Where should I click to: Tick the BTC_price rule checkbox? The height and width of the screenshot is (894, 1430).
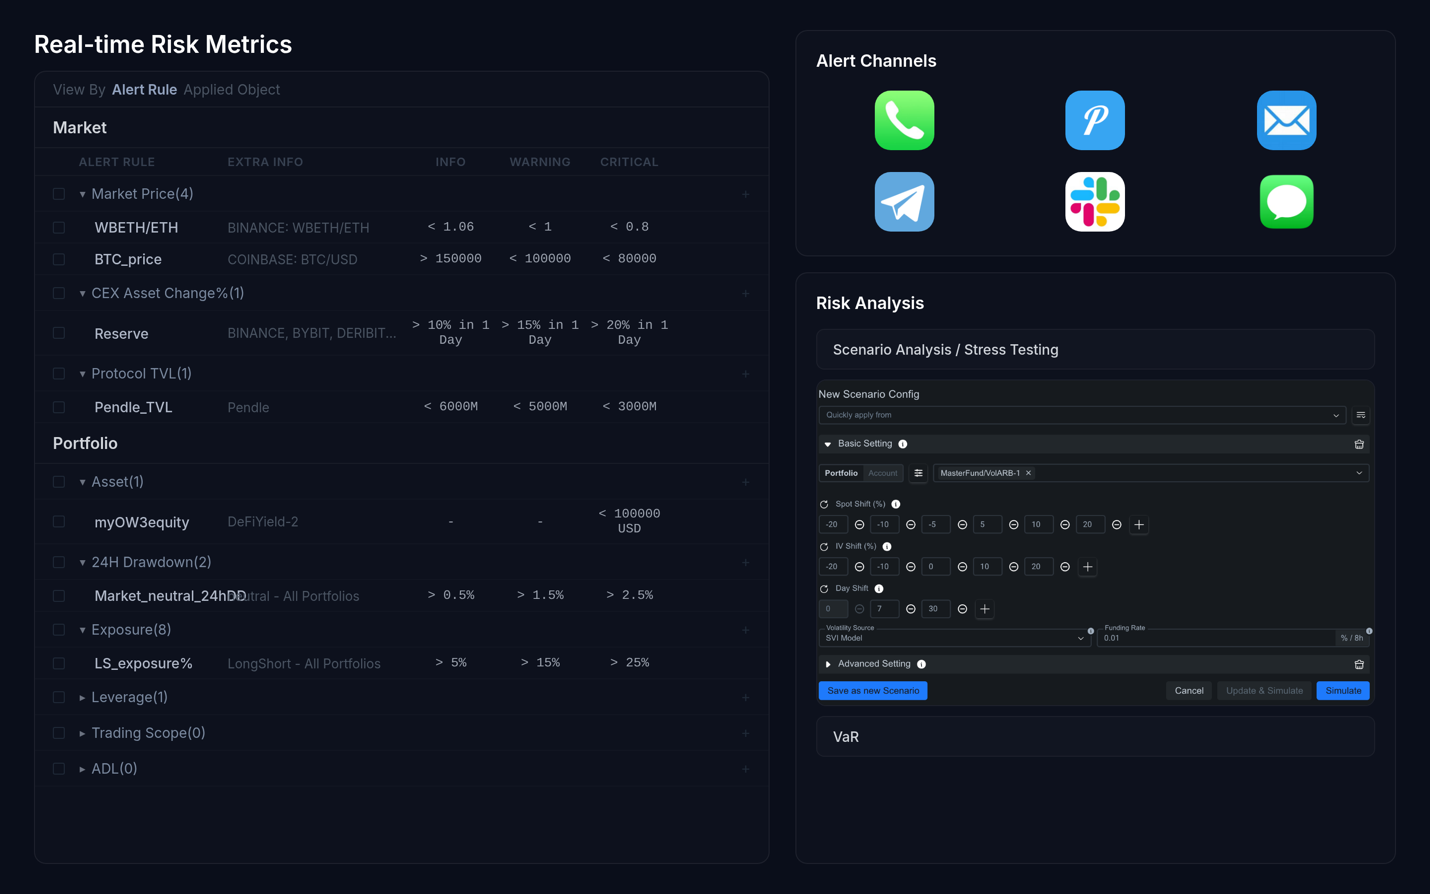pyautogui.click(x=59, y=260)
